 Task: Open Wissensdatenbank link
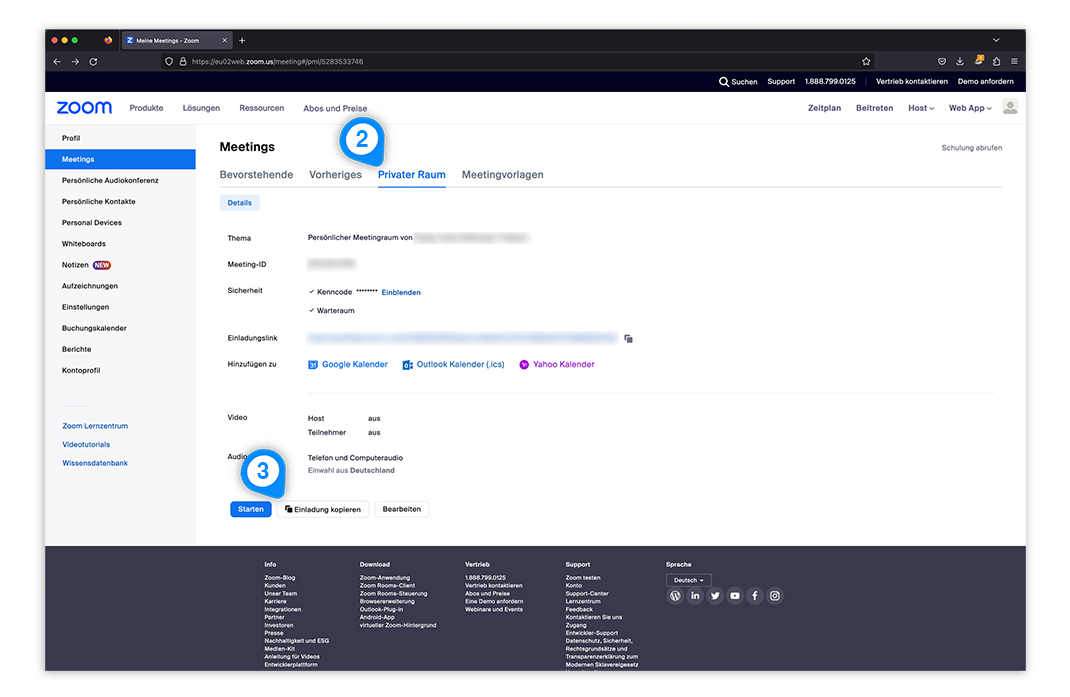tap(95, 463)
